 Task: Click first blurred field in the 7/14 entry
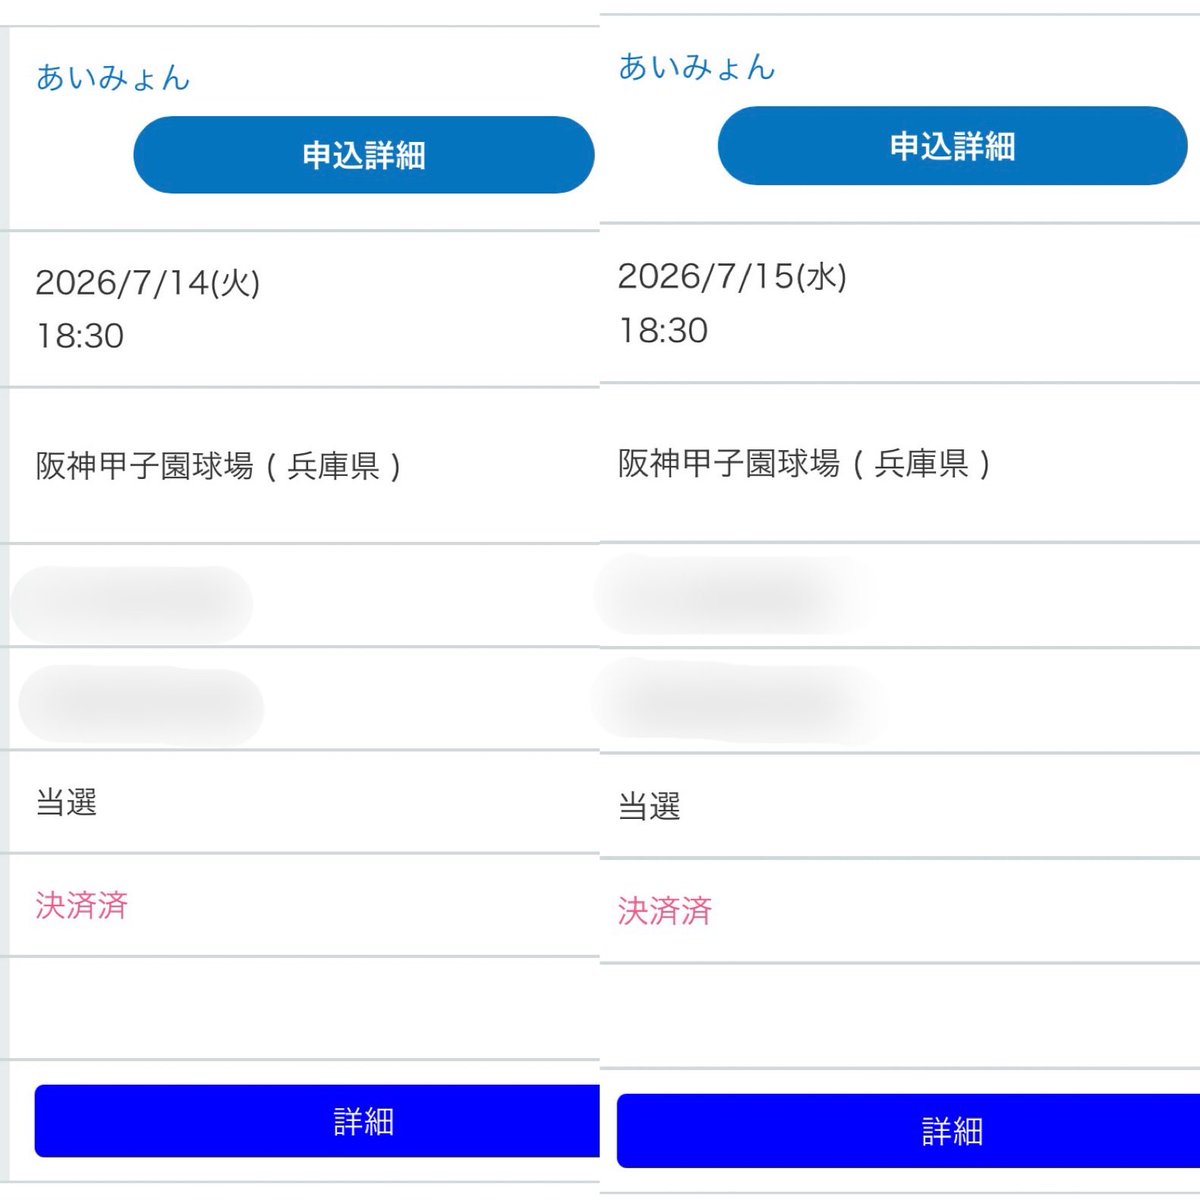tap(132, 604)
